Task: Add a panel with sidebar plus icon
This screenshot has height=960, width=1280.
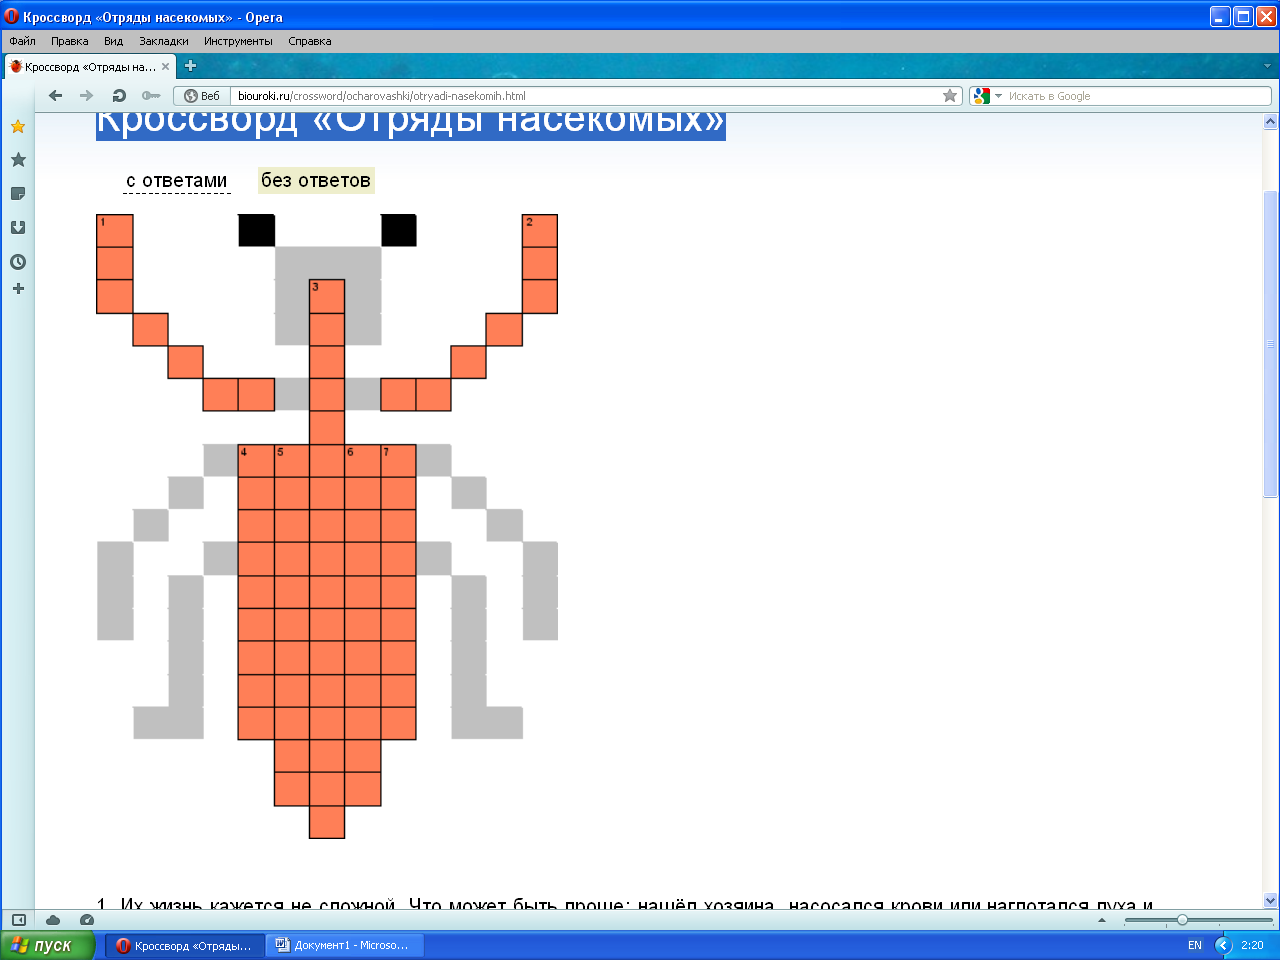Action: [x=18, y=289]
